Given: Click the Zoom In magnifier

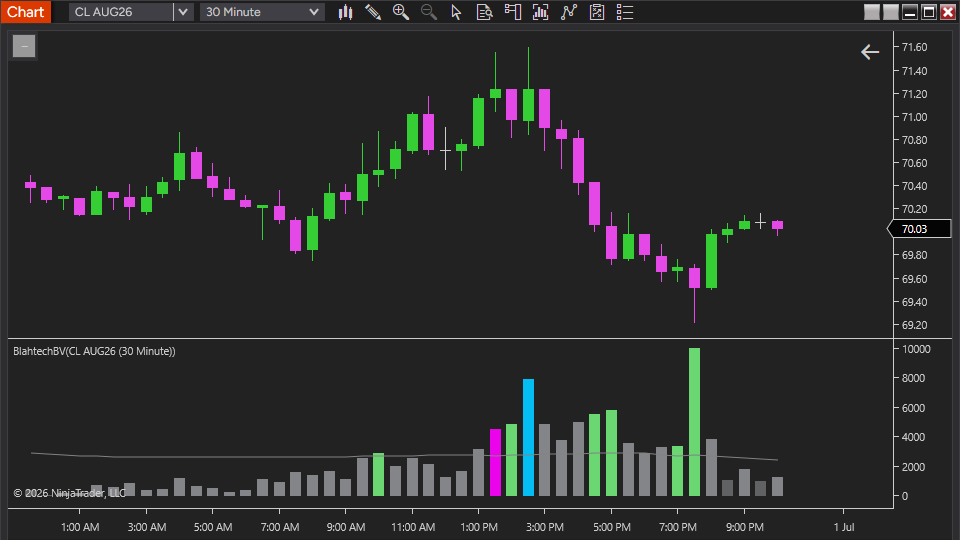Looking at the screenshot, I should coord(401,12).
